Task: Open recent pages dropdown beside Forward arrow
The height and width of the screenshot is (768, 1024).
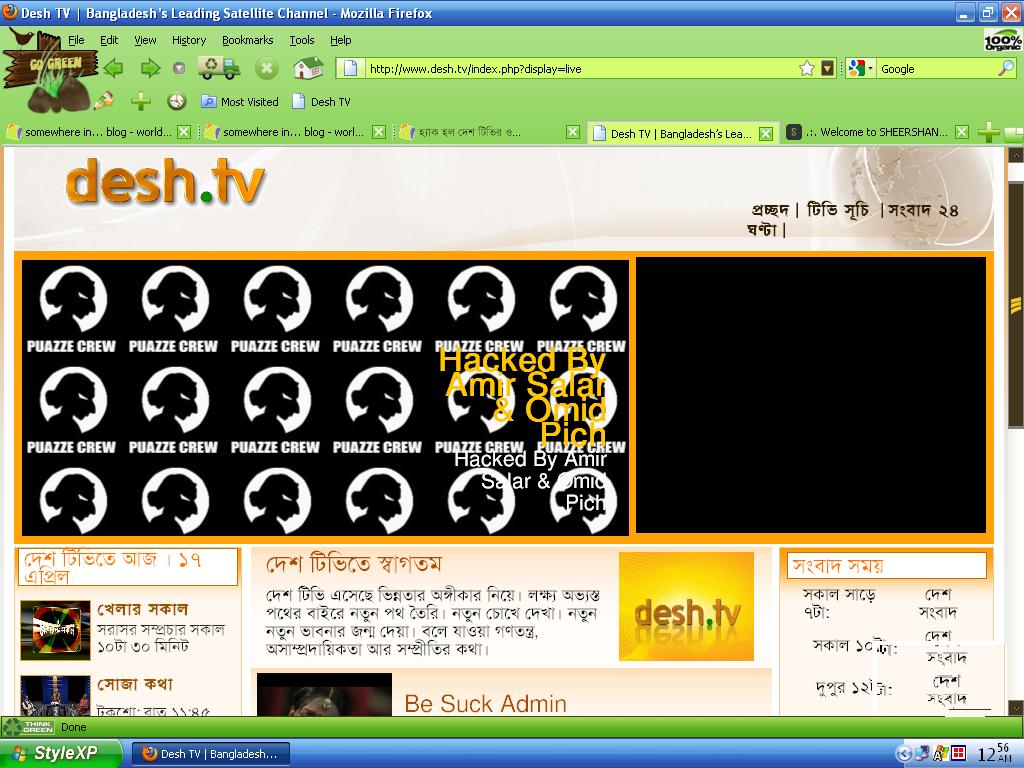Action: pyautogui.click(x=179, y=68)
